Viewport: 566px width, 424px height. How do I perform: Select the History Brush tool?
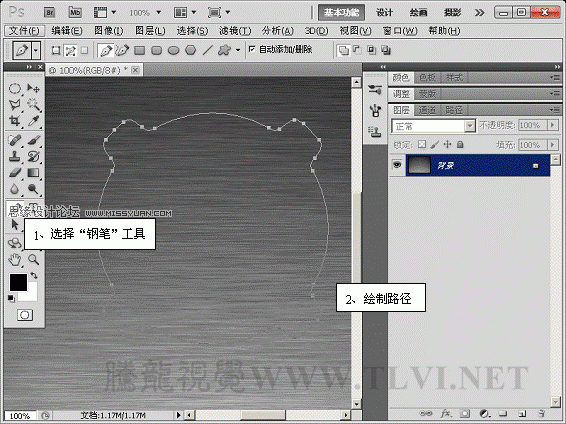(x=33, y=156)
